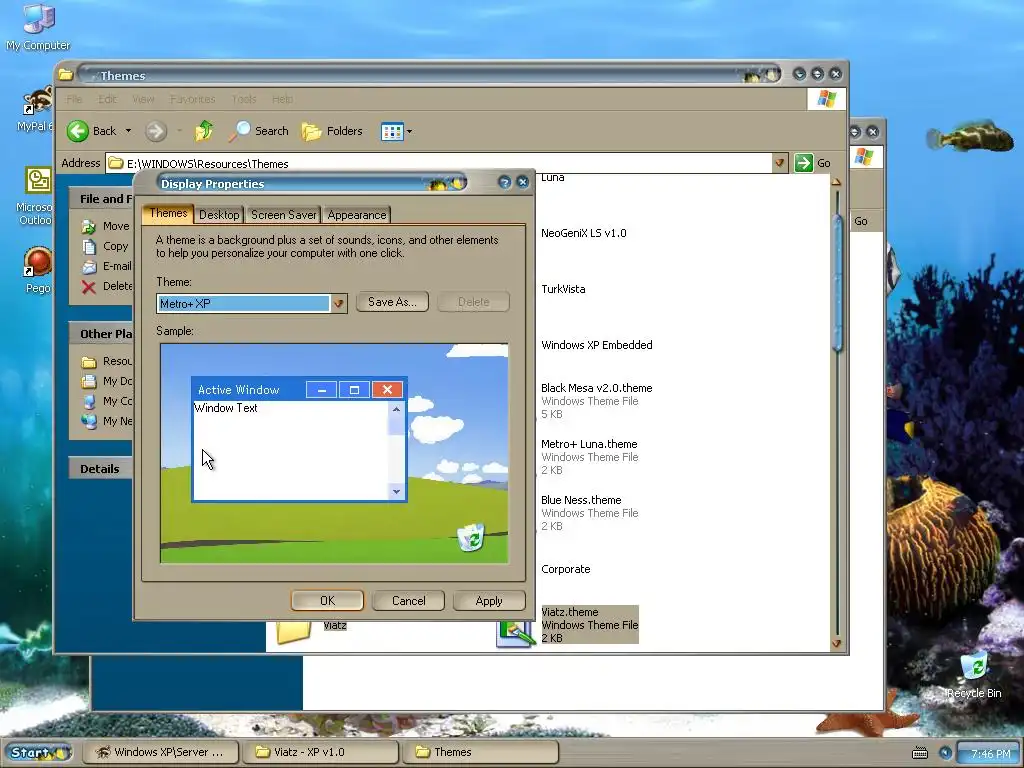Open the Recycle Bin on desktop

point(974,673)
